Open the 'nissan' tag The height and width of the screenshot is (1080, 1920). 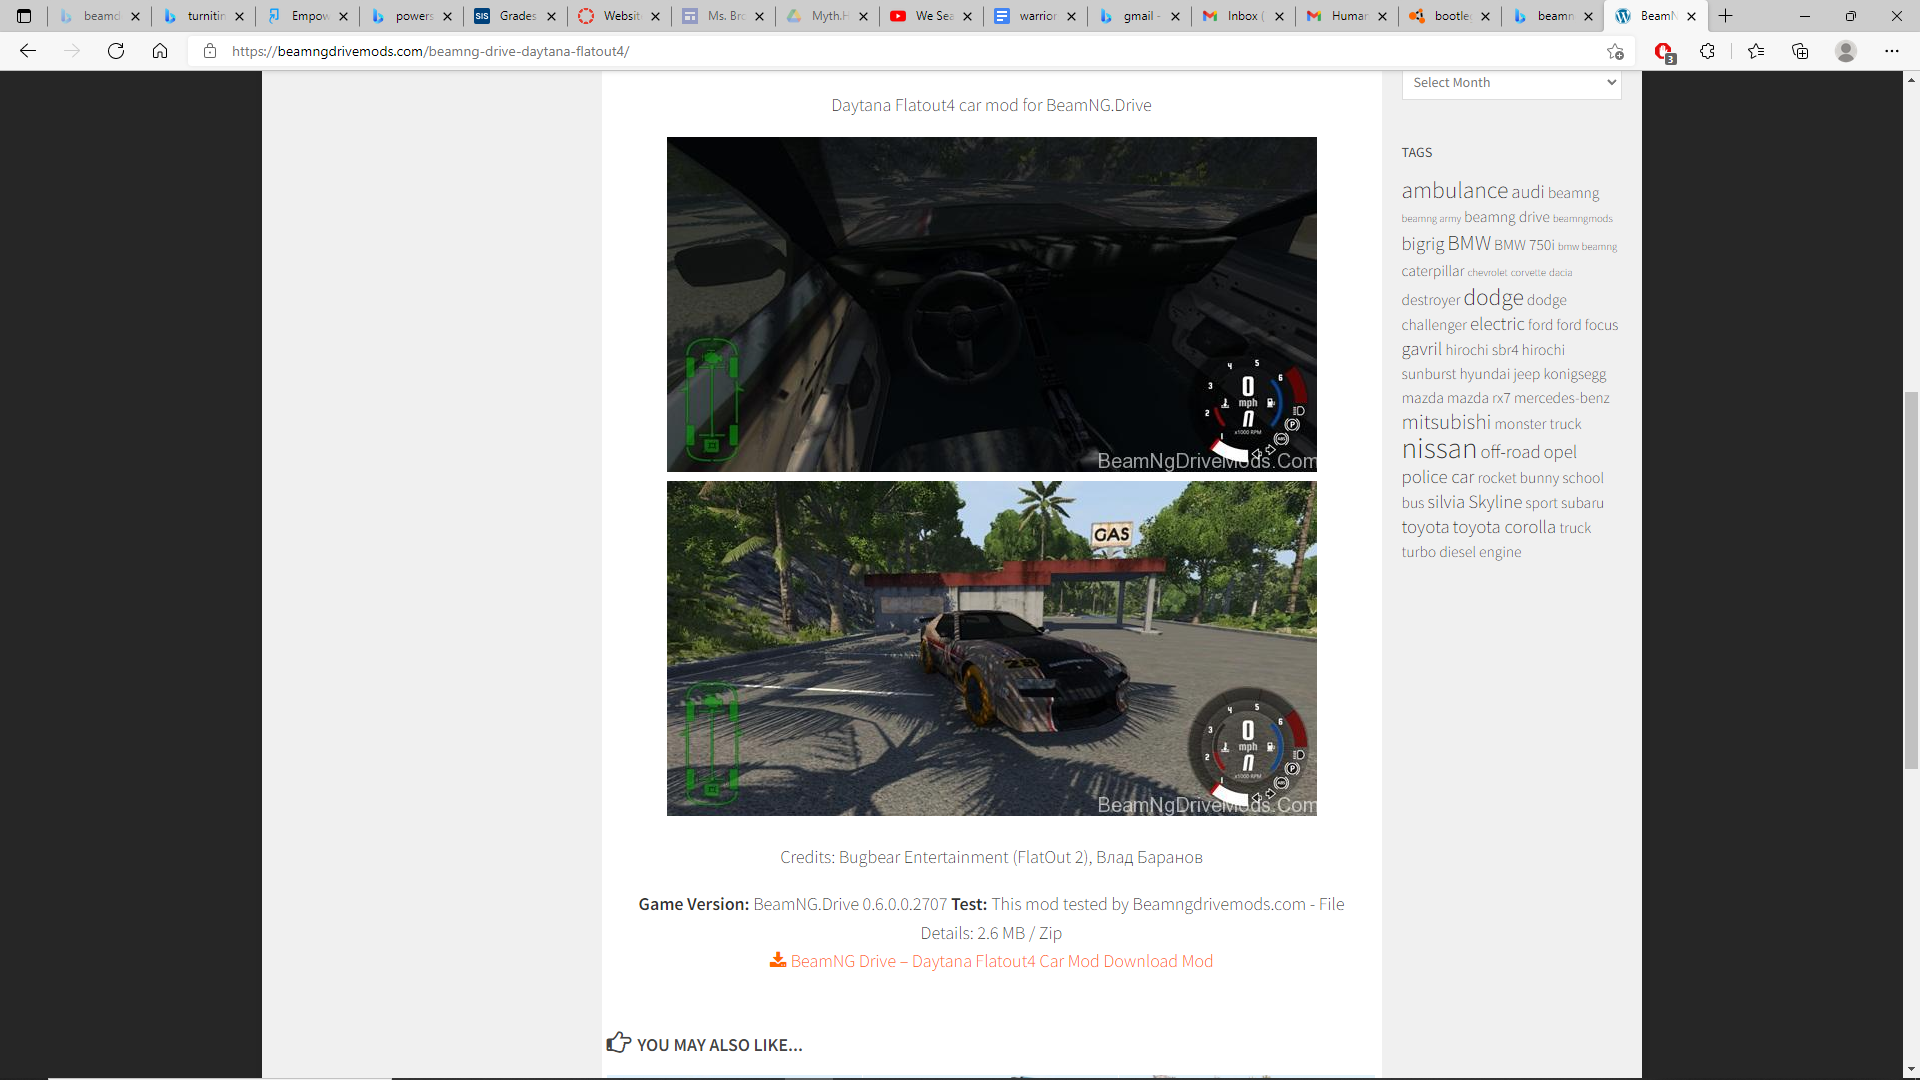pos(1439,449)
